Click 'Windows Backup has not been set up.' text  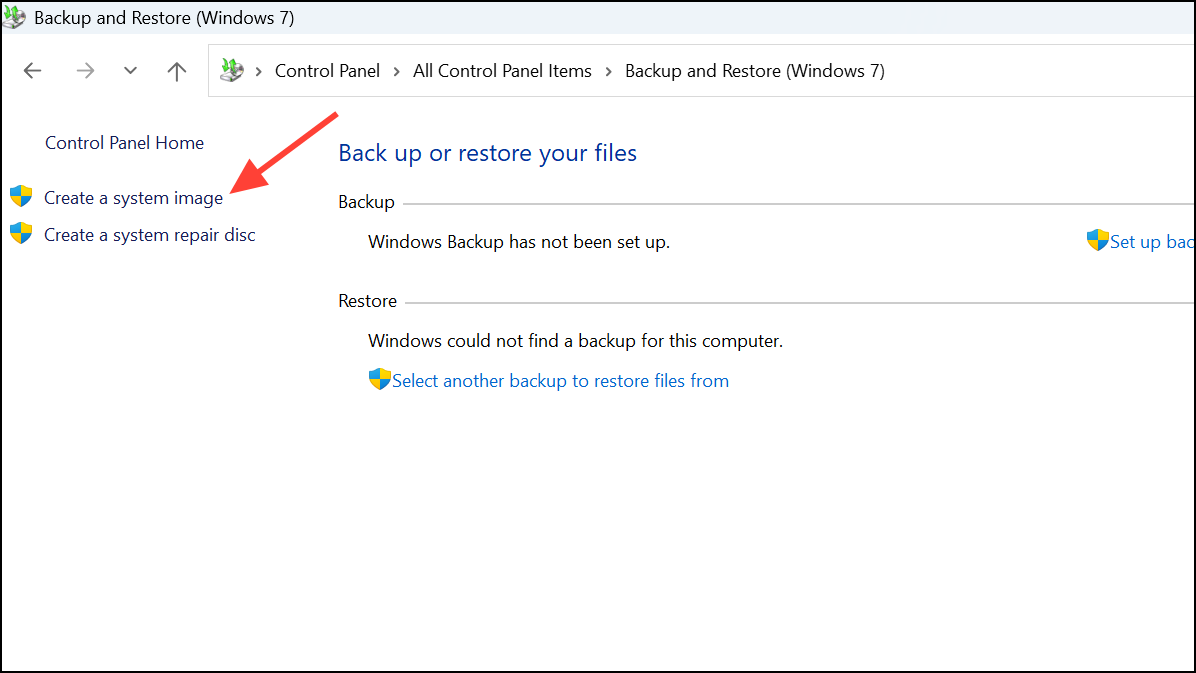519,242
